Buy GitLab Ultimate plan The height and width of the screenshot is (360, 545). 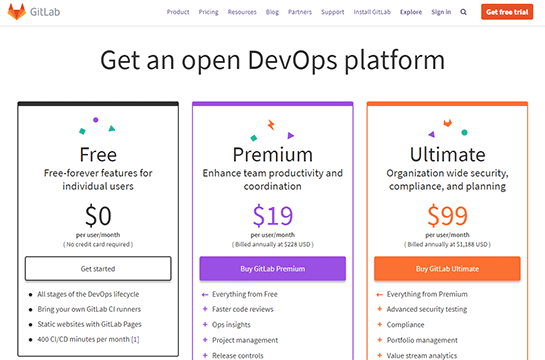pos(447,269)
